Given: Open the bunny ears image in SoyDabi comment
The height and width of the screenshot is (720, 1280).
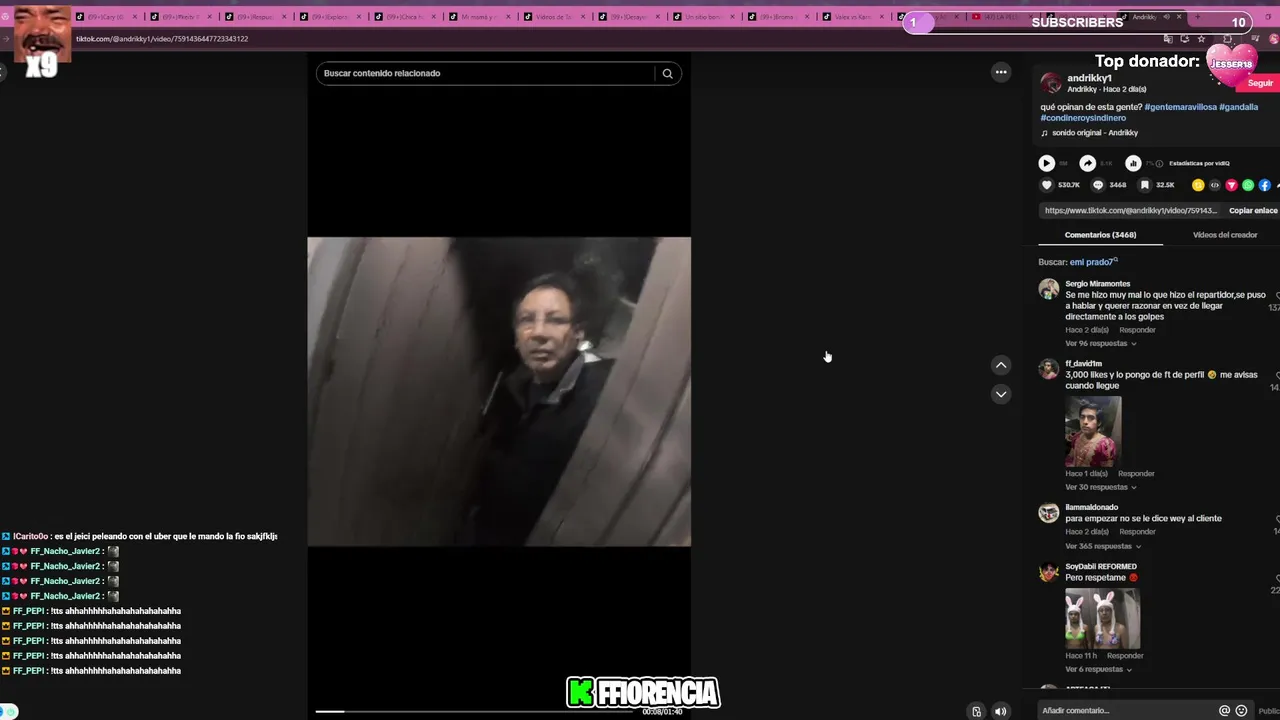Looking at the screenshot, I should point(1102,618).
